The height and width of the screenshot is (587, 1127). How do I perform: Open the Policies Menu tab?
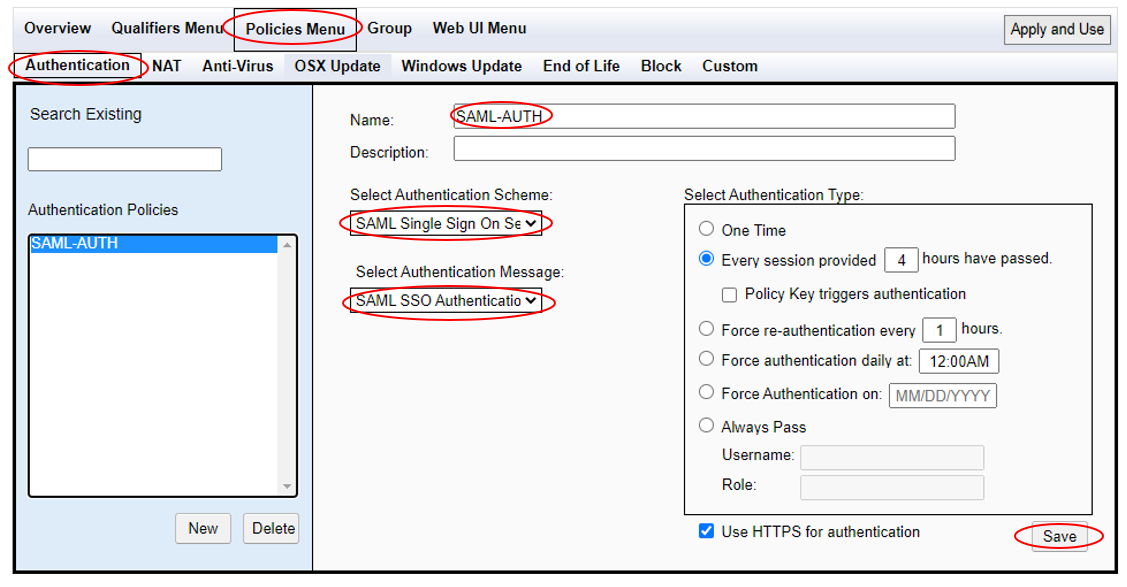point(295,29)
